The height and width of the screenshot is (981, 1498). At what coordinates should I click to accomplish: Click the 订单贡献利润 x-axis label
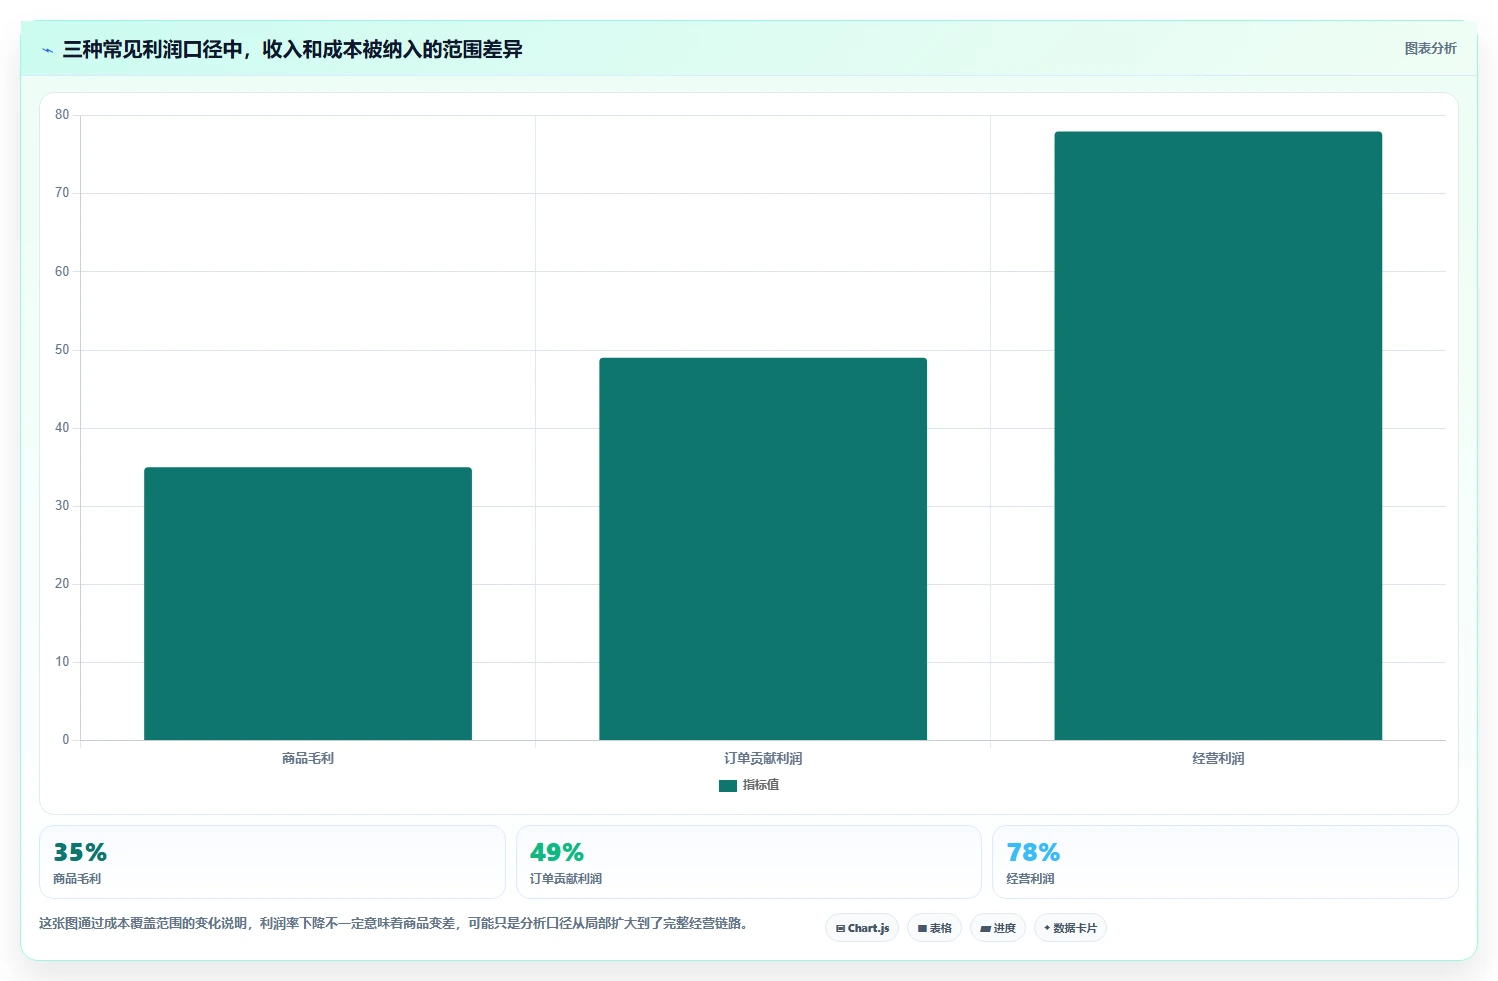[x=763, y=758]
